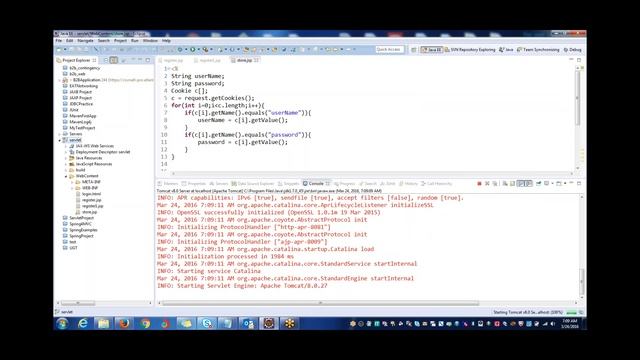Focus the Quick Access search field
Viewport: 640px width, 360px height.
pyautogui.click(x=389, y=49)
